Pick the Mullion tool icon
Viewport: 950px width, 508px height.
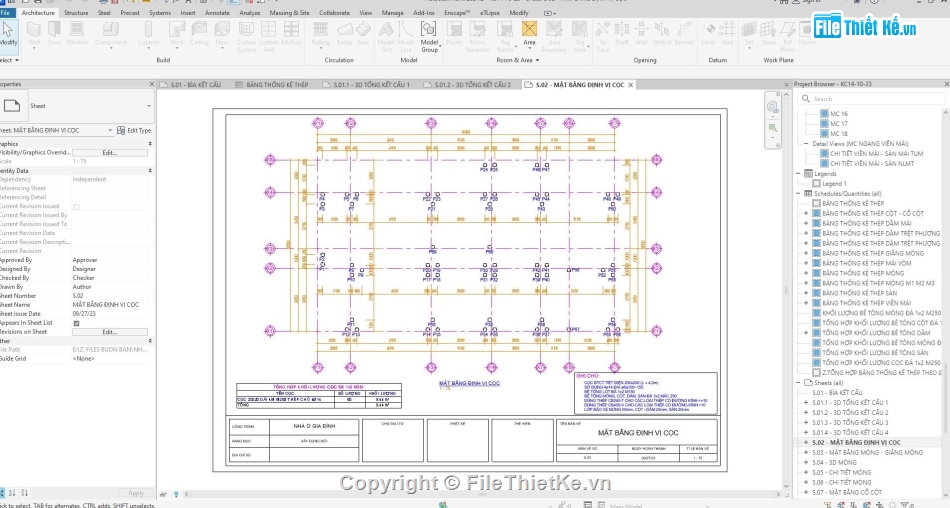point(291,33)
